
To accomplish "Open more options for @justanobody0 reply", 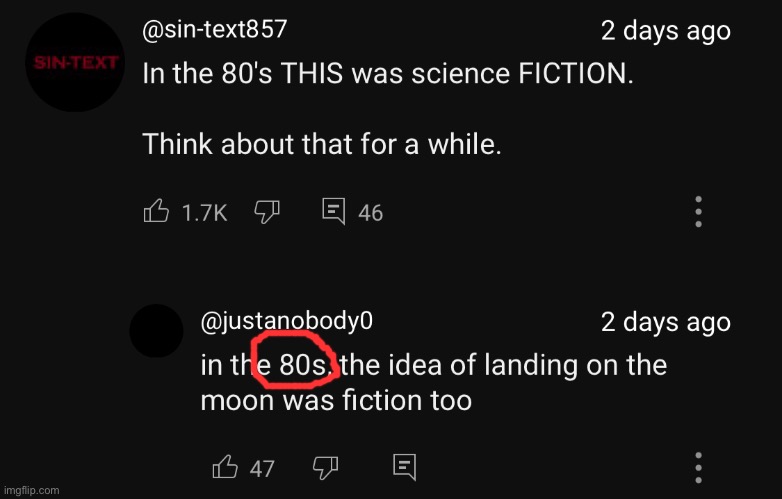I will pos(699,468).
